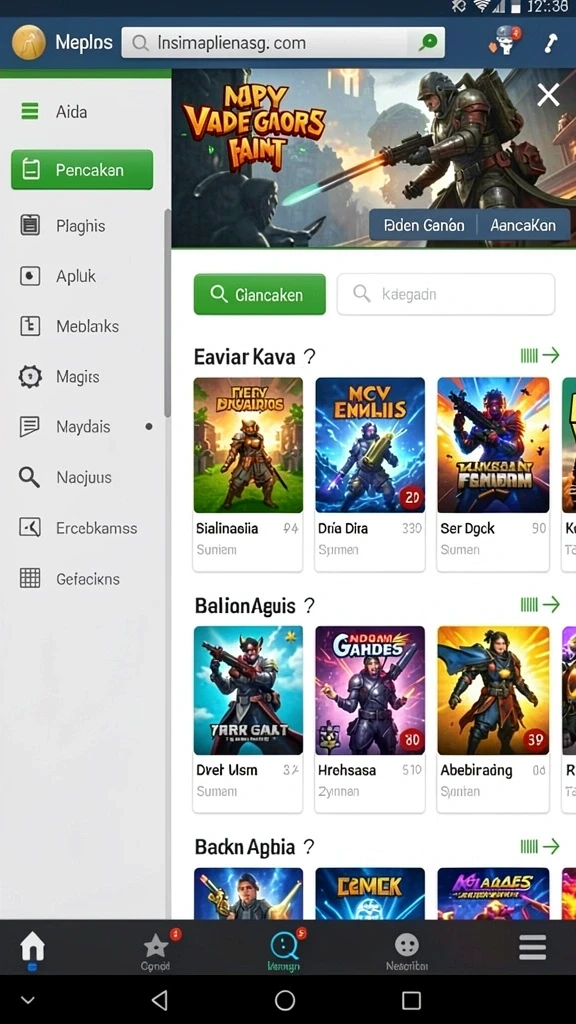Open the robot avatar notifications icon
Image resolution: width=576 pixels, height=1024 pixels.
(504, 42)
